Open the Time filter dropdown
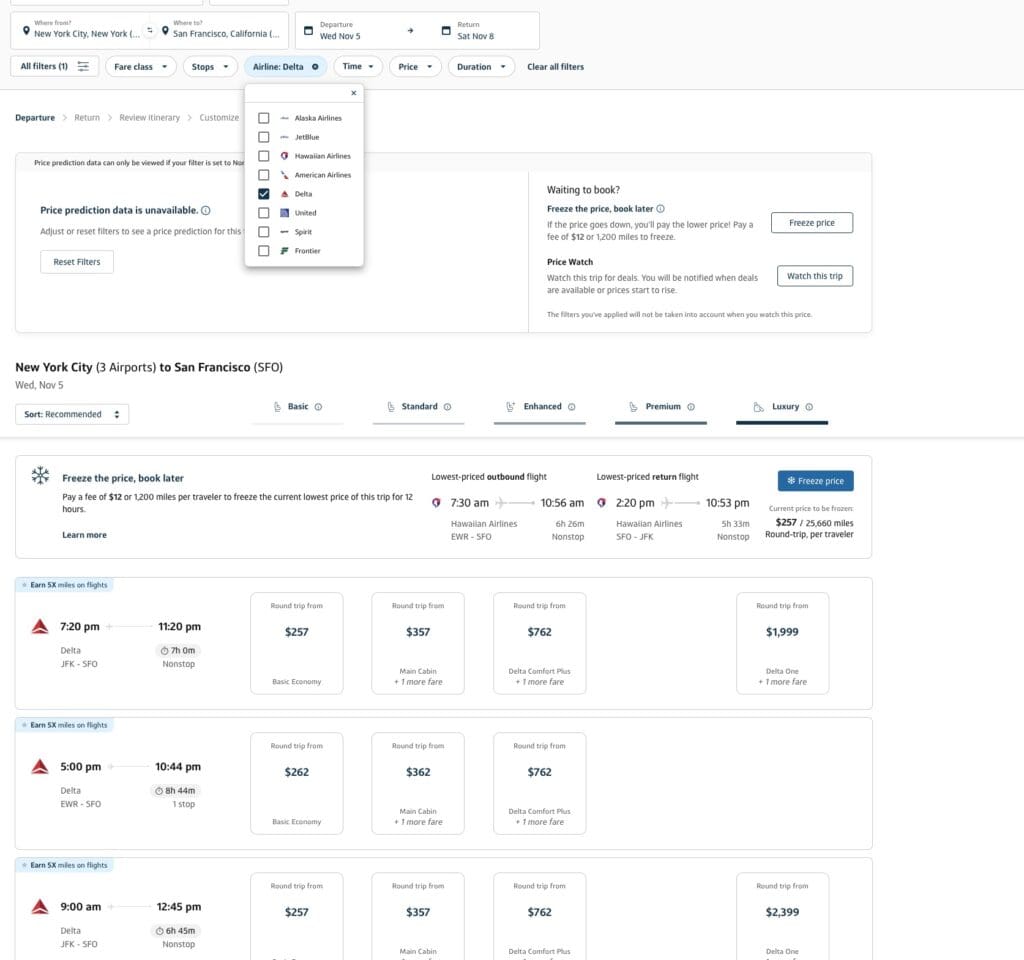1024x960 pixels. 358,67
